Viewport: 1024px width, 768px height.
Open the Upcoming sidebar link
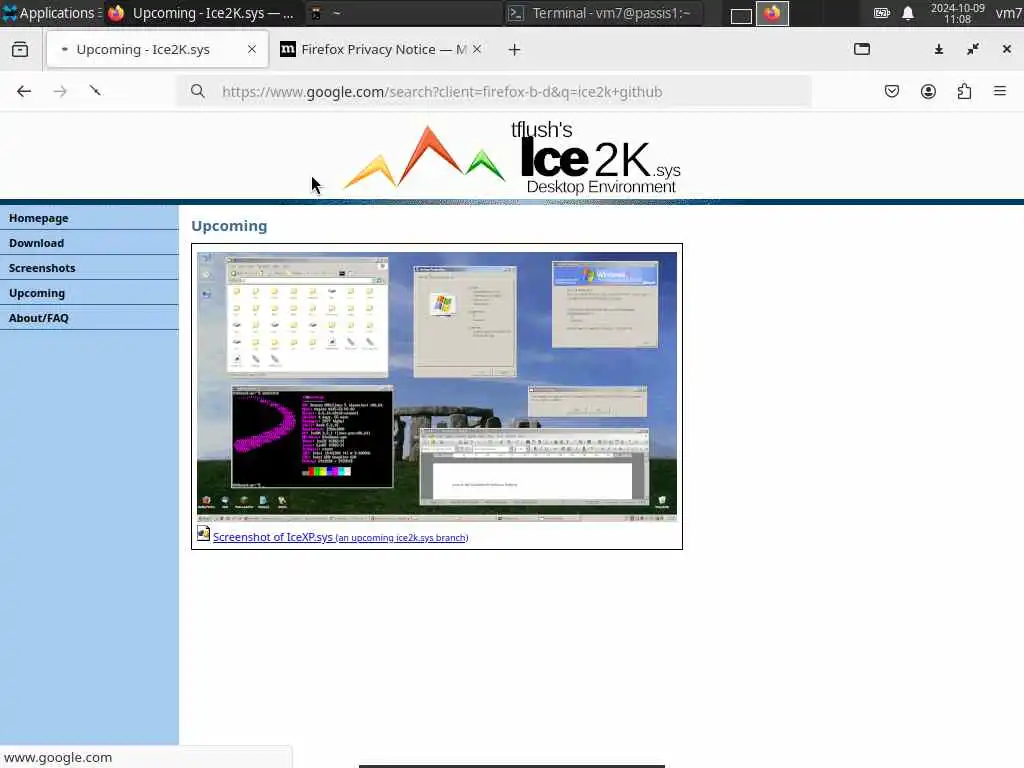click(89, 293)
